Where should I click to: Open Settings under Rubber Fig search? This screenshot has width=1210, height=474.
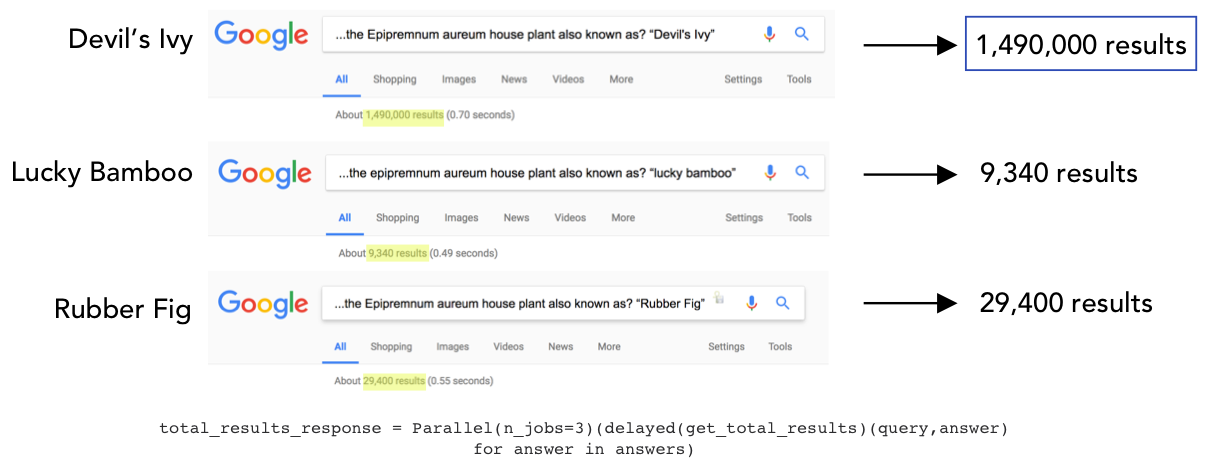[726, 347]
